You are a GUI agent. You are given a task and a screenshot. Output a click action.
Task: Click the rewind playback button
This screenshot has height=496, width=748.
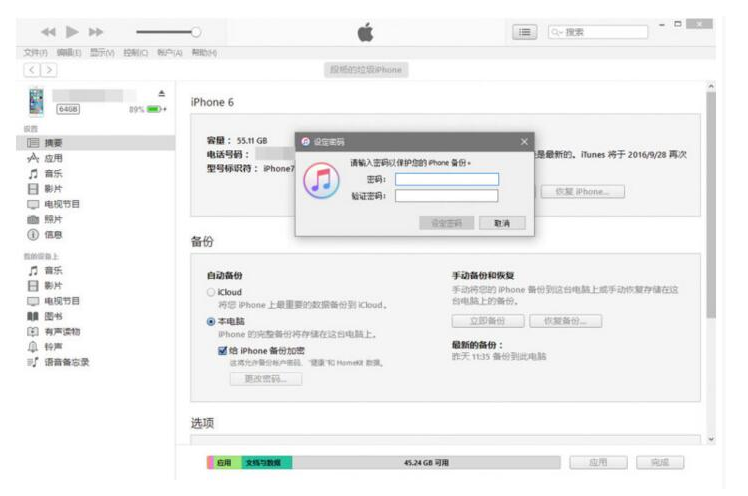[48, 32]
